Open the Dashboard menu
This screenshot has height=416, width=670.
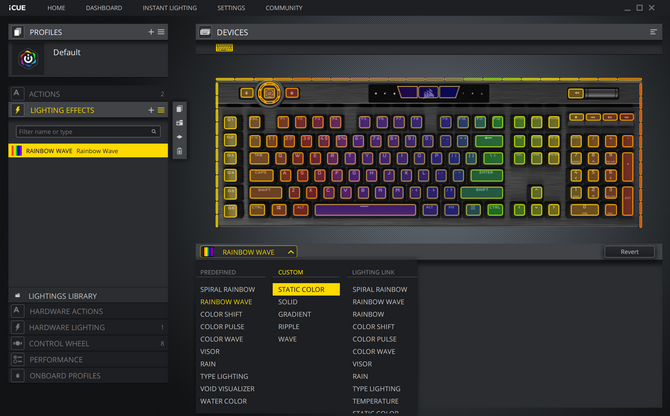104,8
